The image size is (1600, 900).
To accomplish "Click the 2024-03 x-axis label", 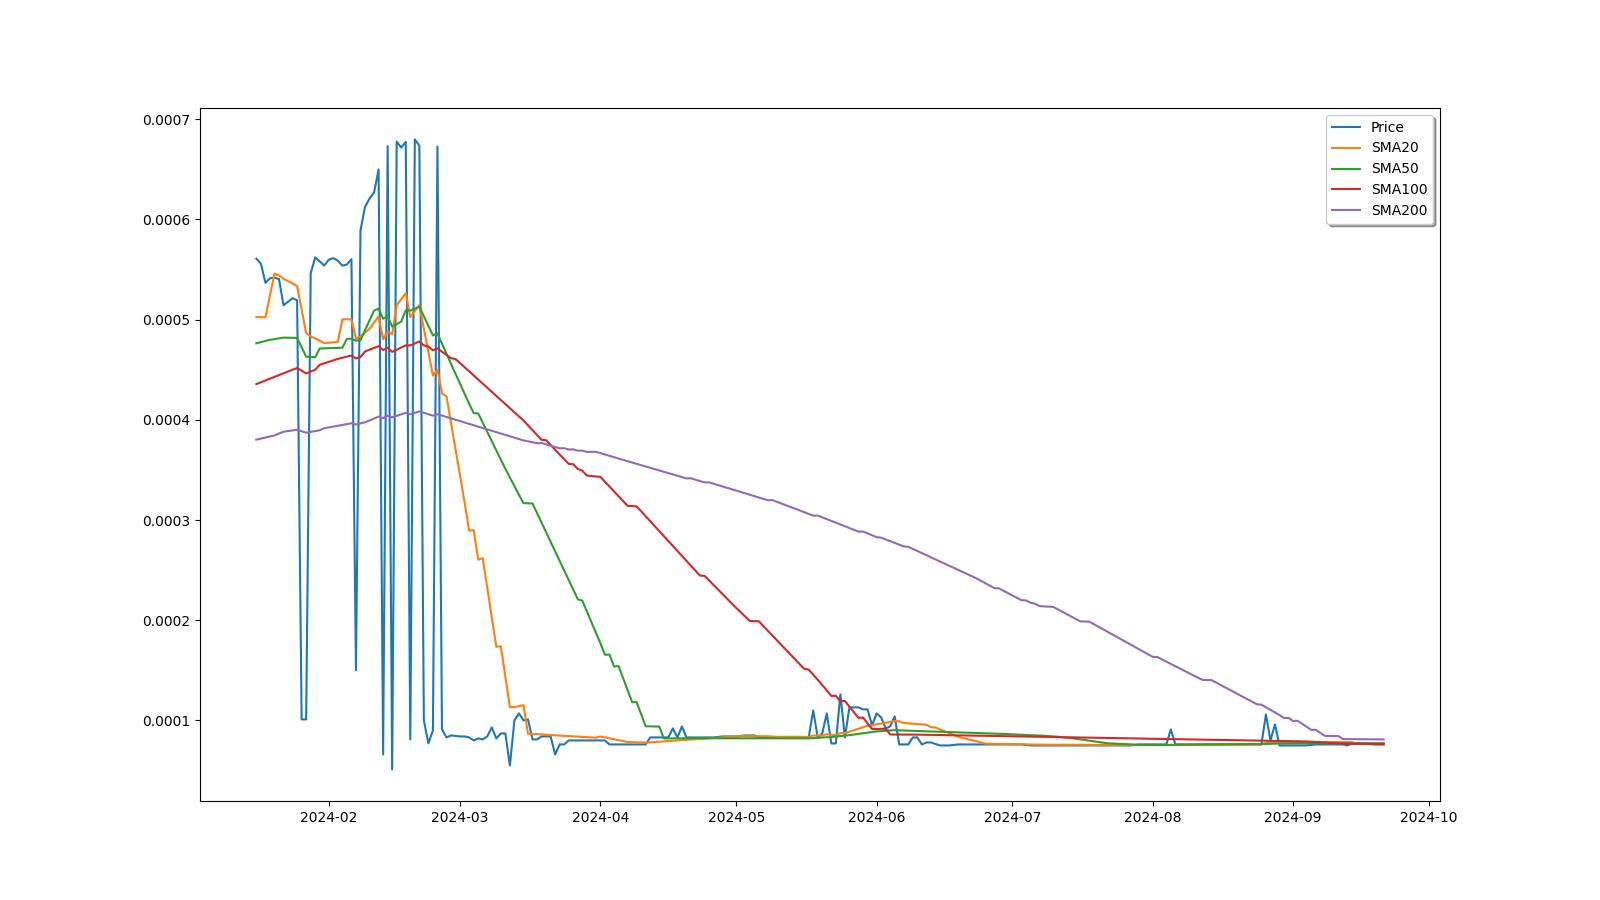I will click(x=460, y=817).
